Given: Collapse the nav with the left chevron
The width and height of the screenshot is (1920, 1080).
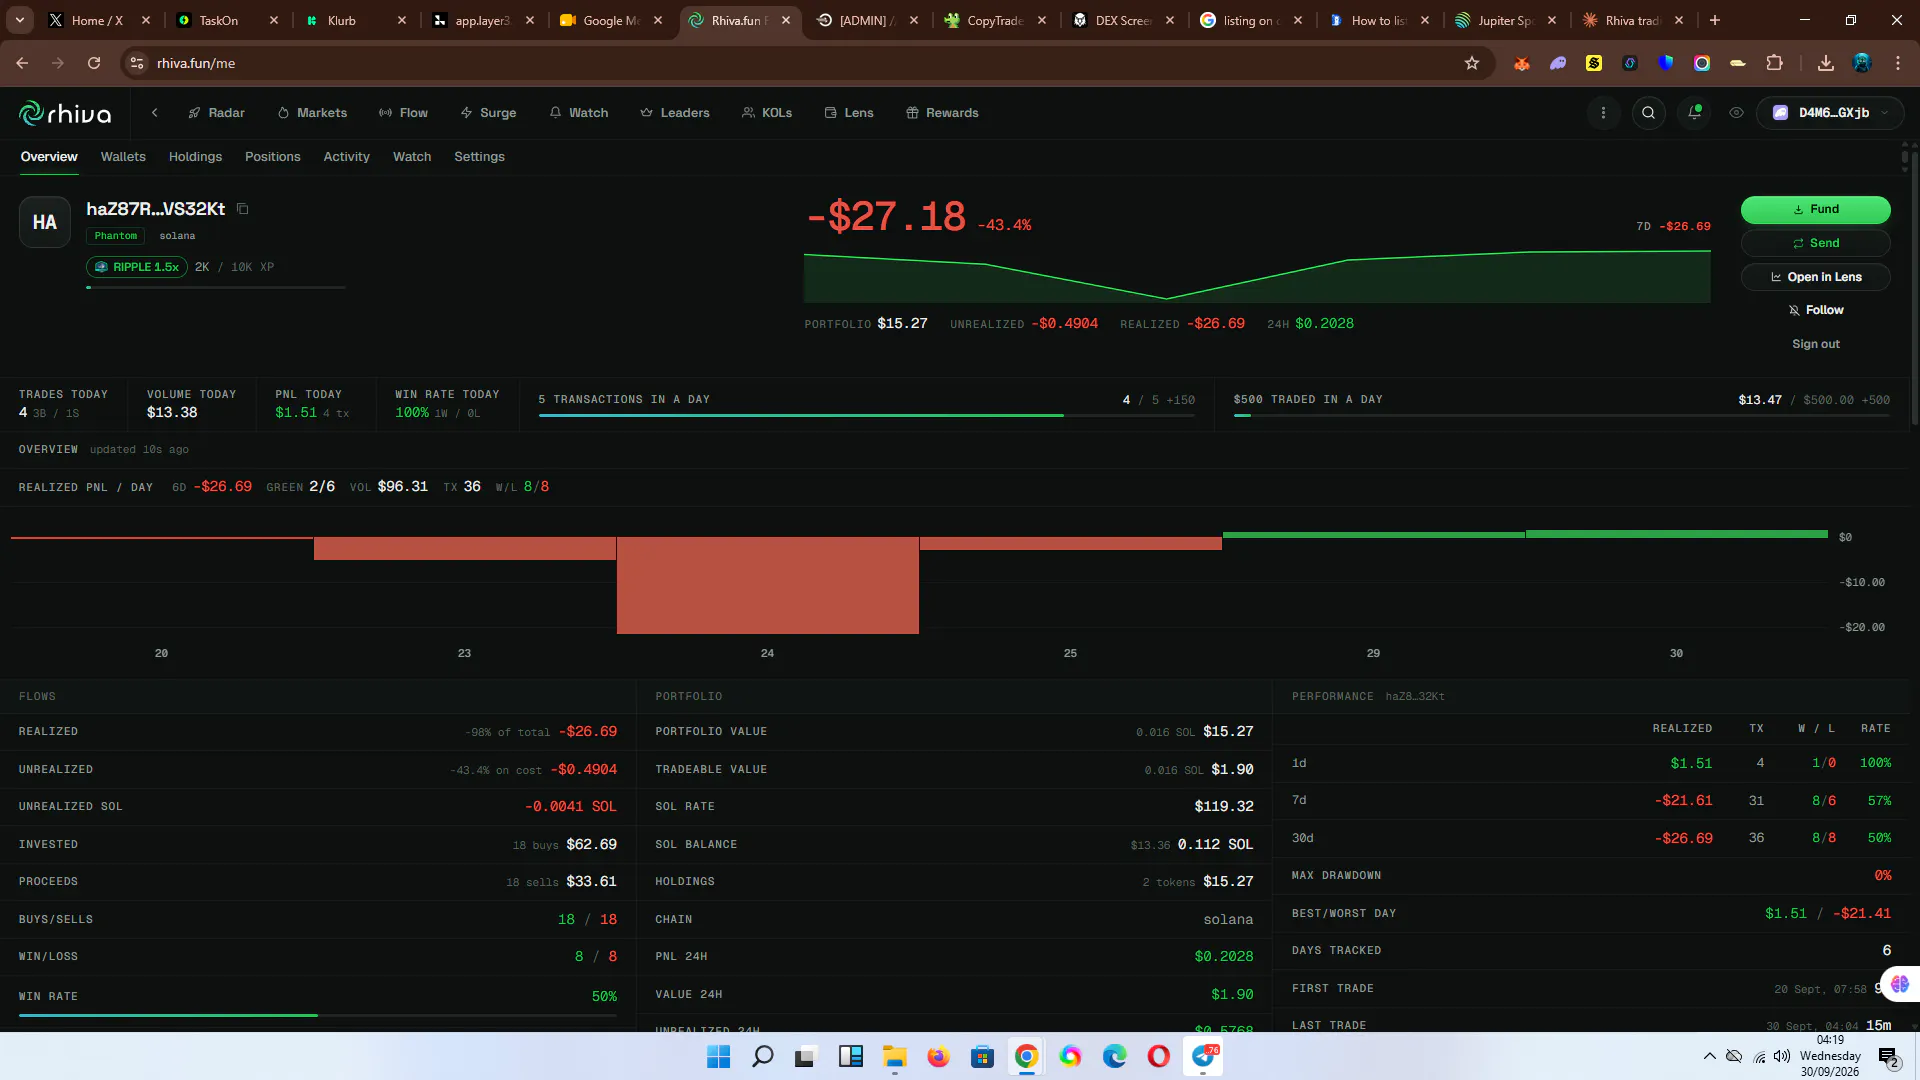Looking at the screenshot, I should [155, 113].
